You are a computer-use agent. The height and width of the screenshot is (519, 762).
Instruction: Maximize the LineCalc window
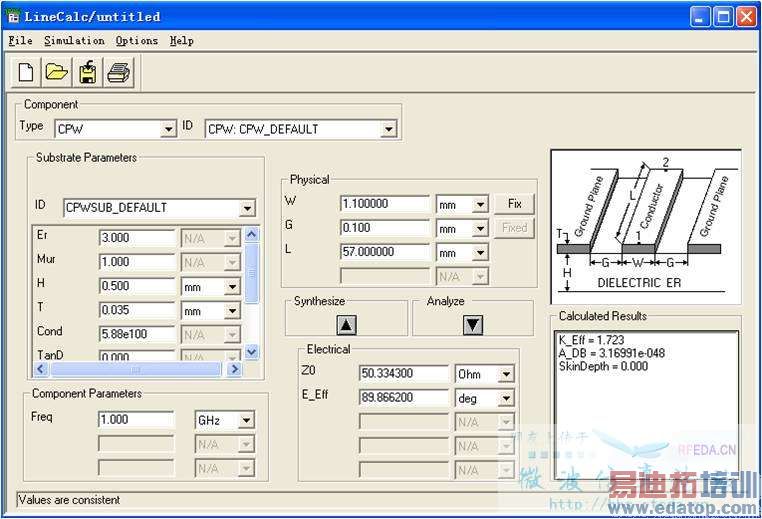pos(723,17)
